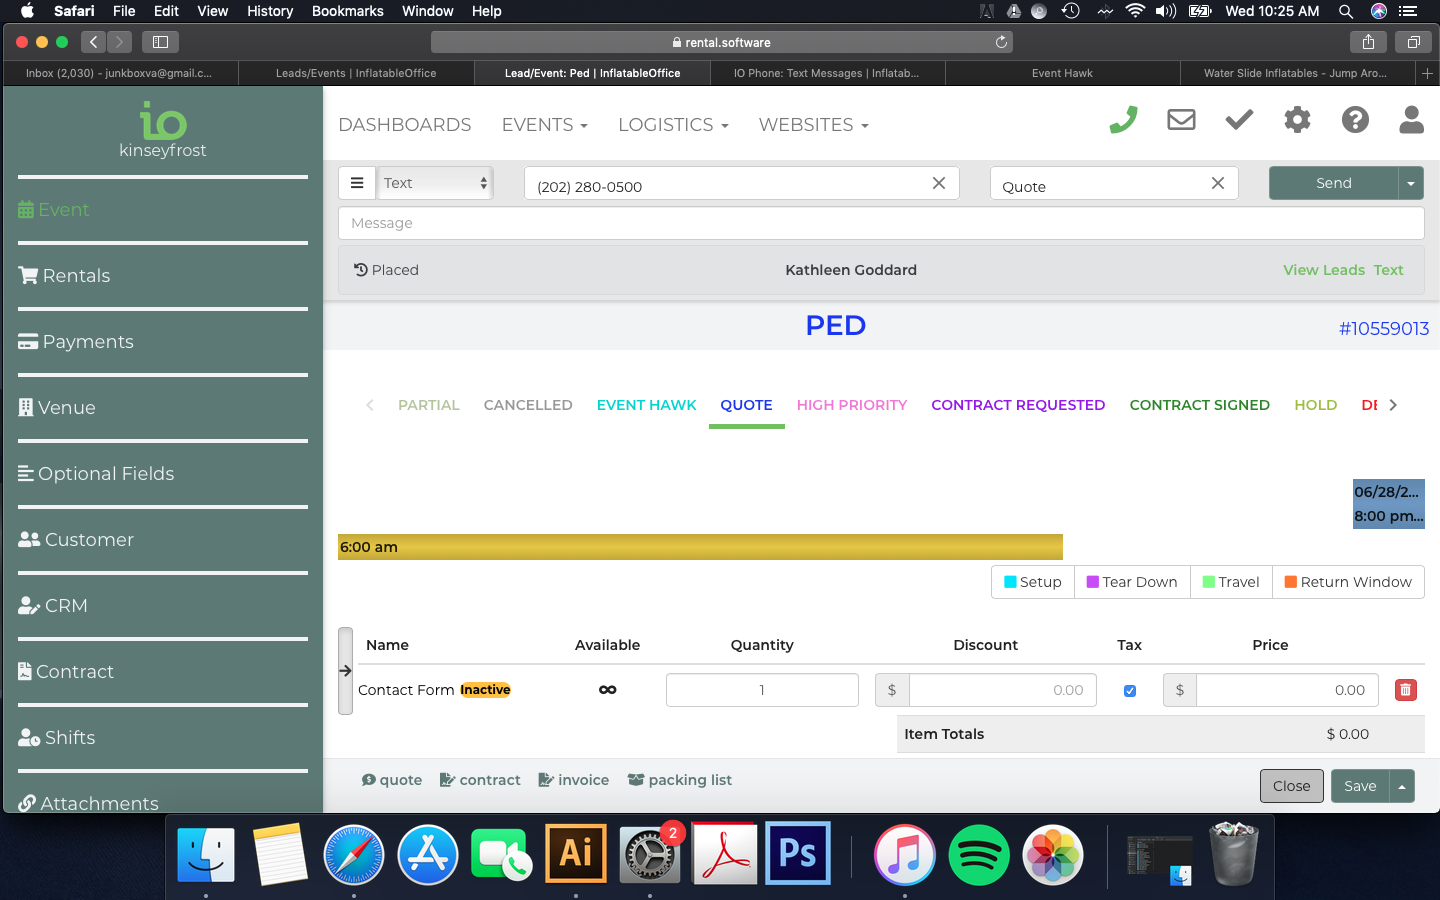Screen dimensions: 1440x900
Task: Delete Contact Form with red trash icon
Action: 1405,690
